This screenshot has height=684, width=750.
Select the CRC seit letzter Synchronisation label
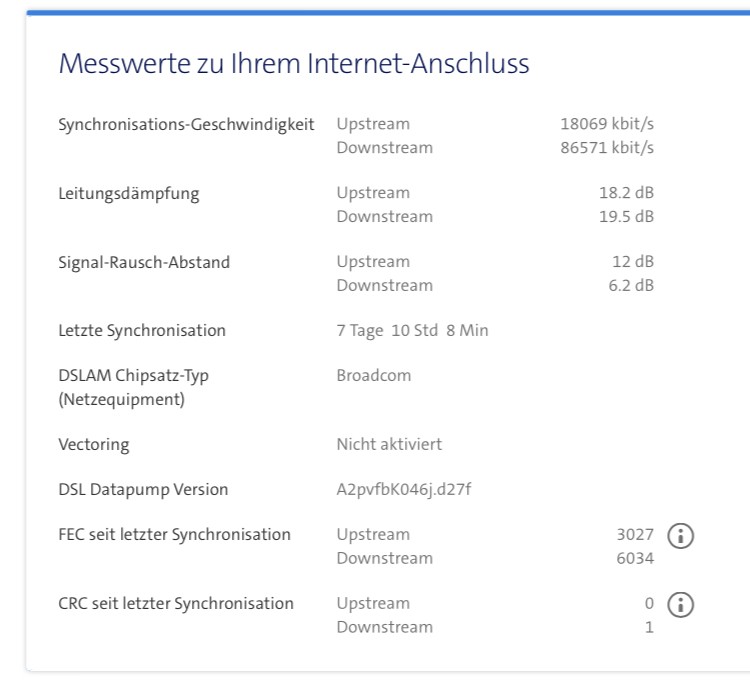point(176,603)
